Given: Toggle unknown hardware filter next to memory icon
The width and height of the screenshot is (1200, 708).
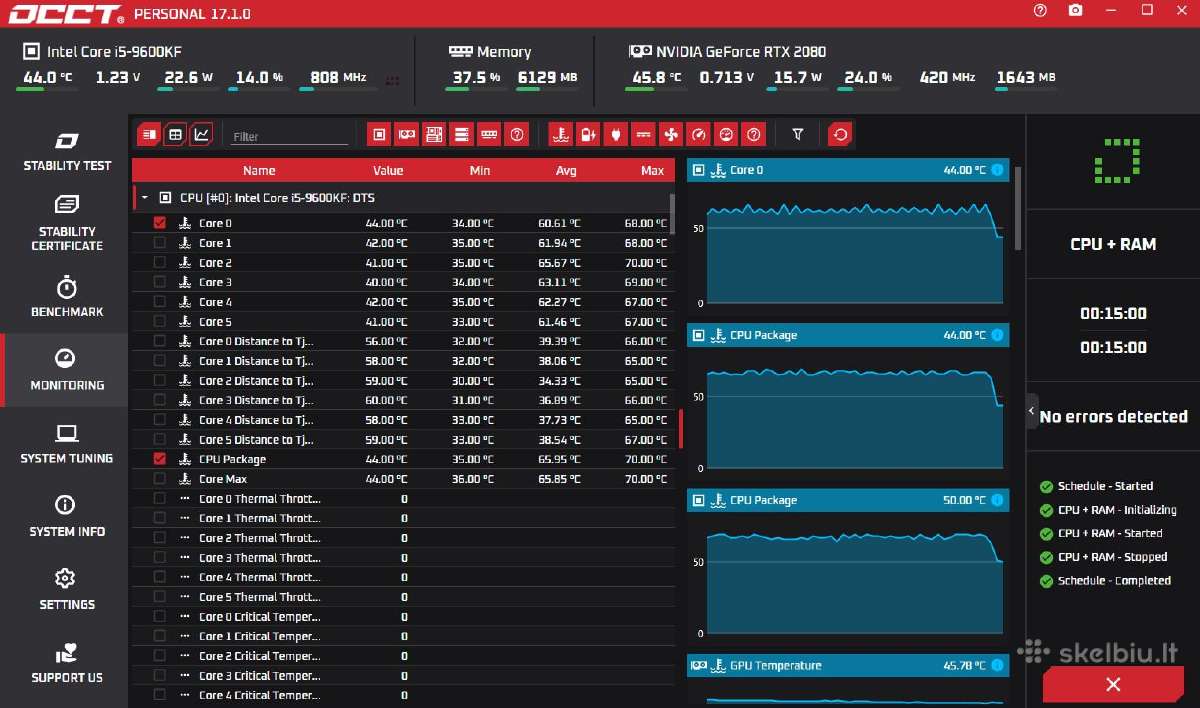Looking at the screenshot, I should [x=516, y=134].
